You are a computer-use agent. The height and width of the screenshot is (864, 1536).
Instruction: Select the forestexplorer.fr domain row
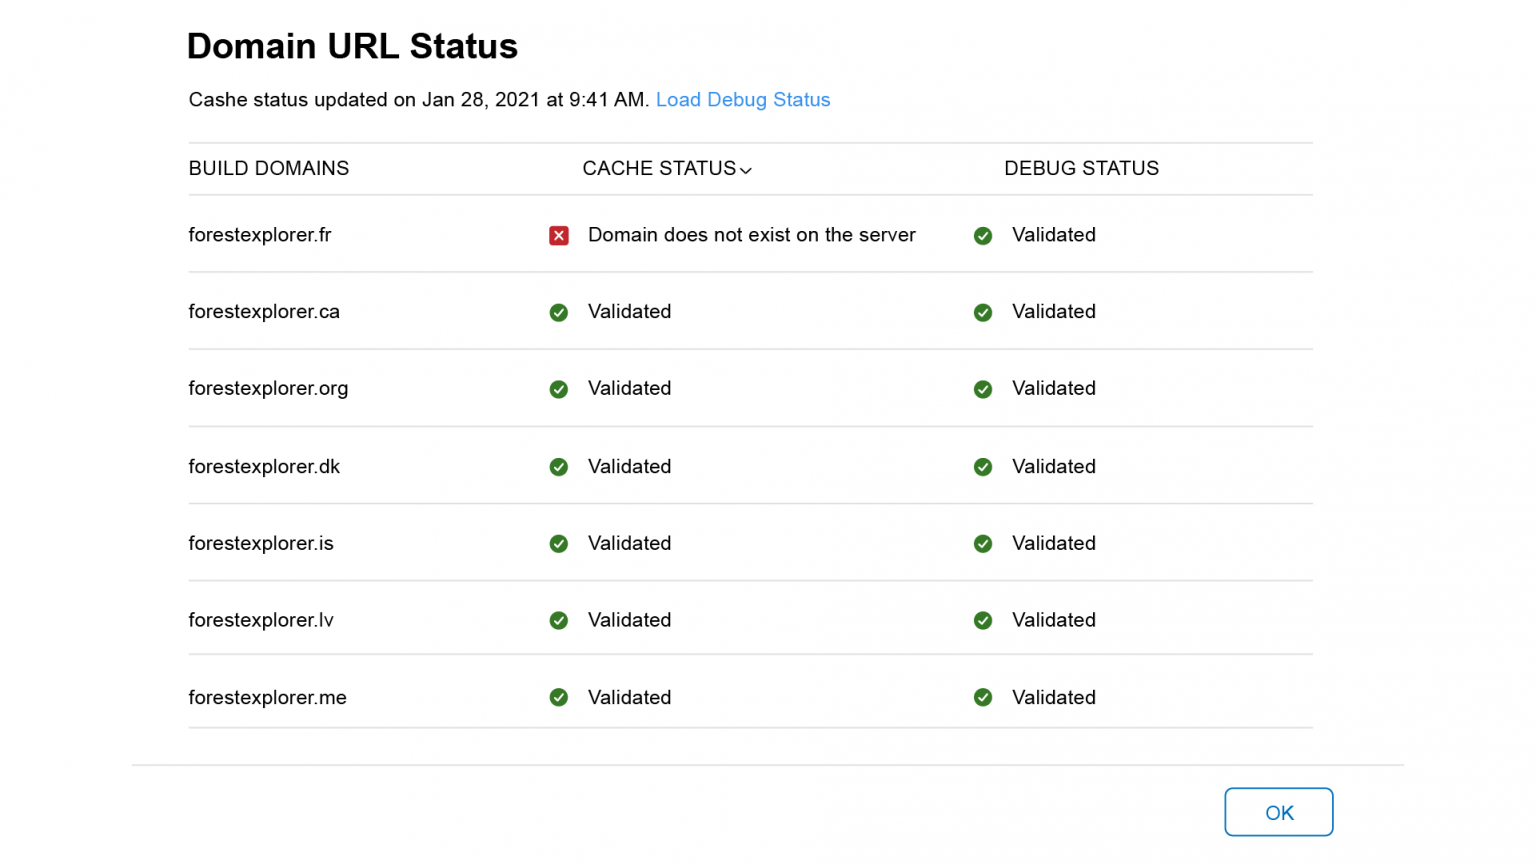(750, 234)
